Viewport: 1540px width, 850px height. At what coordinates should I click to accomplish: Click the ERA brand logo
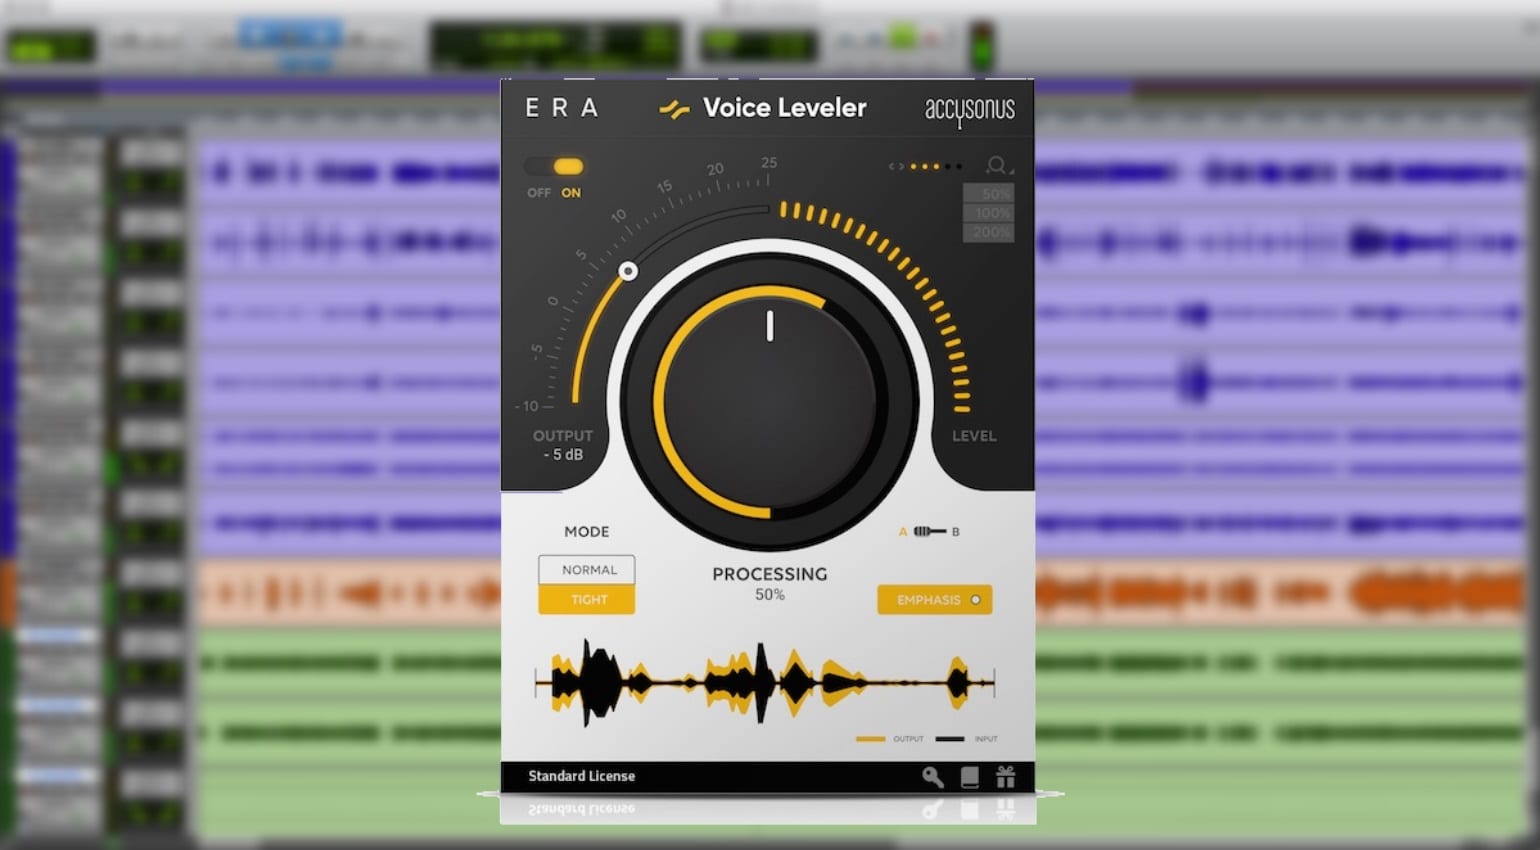[560, 108]
